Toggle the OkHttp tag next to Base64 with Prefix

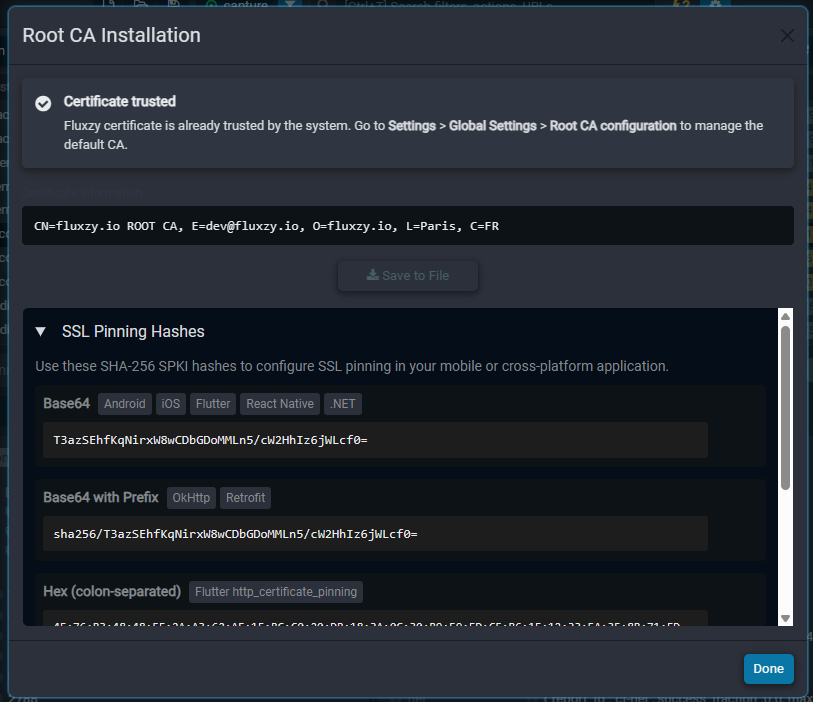click(x=191, y=498)
